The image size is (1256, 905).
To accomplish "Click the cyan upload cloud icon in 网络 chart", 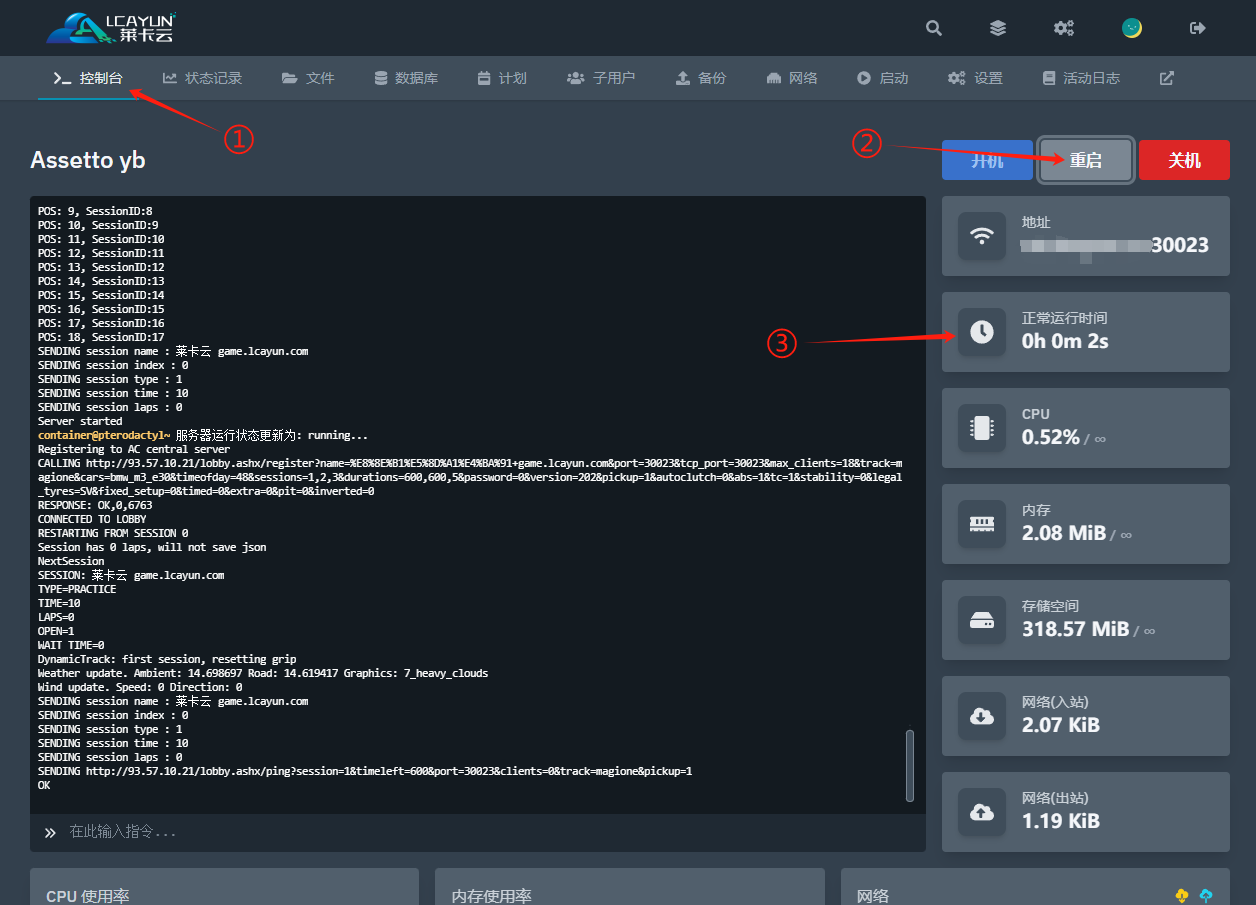I will [1205, 896].
